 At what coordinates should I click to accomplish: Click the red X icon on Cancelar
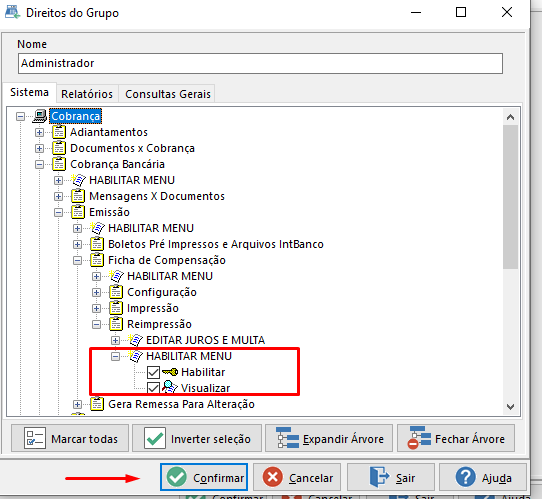pos(273,477)
